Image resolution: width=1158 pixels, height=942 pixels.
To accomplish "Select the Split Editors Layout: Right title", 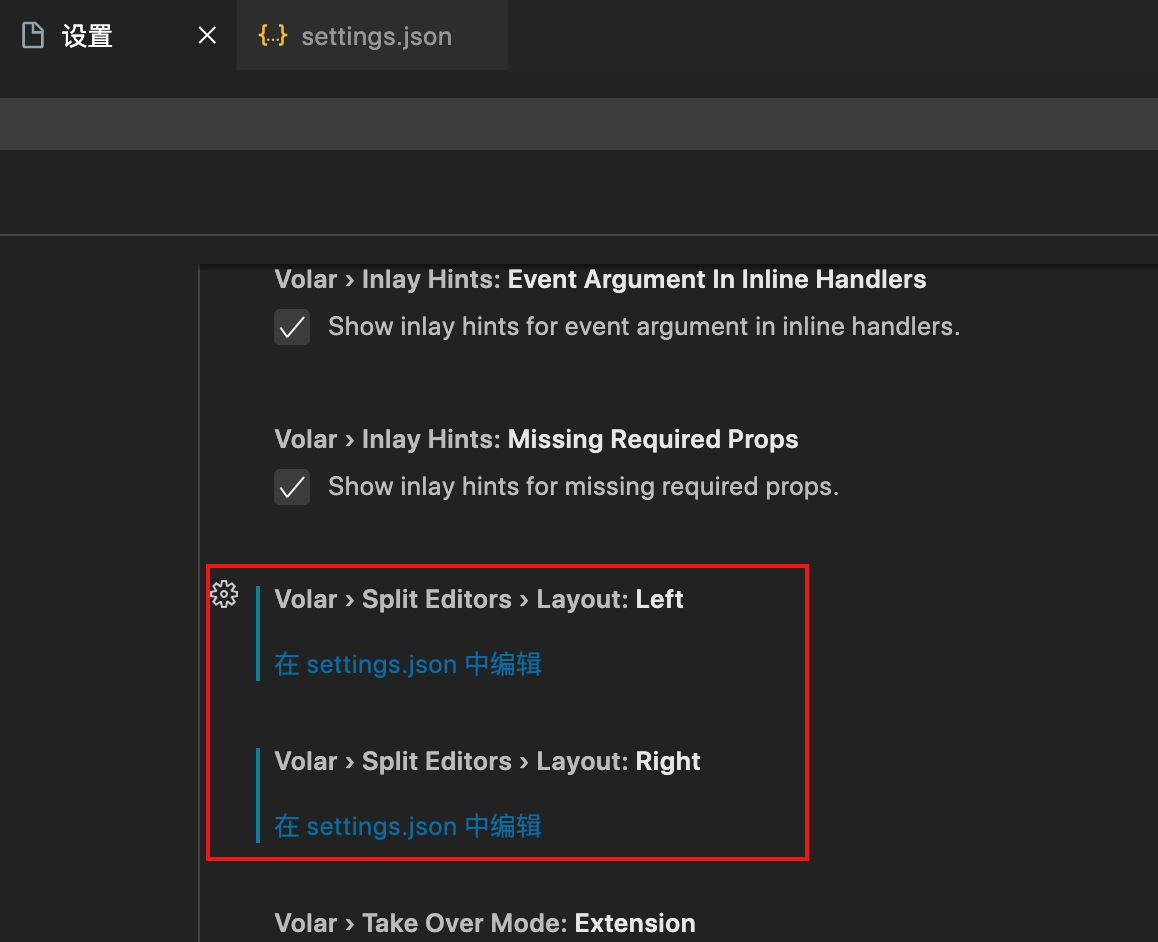I will click(487, 761).
